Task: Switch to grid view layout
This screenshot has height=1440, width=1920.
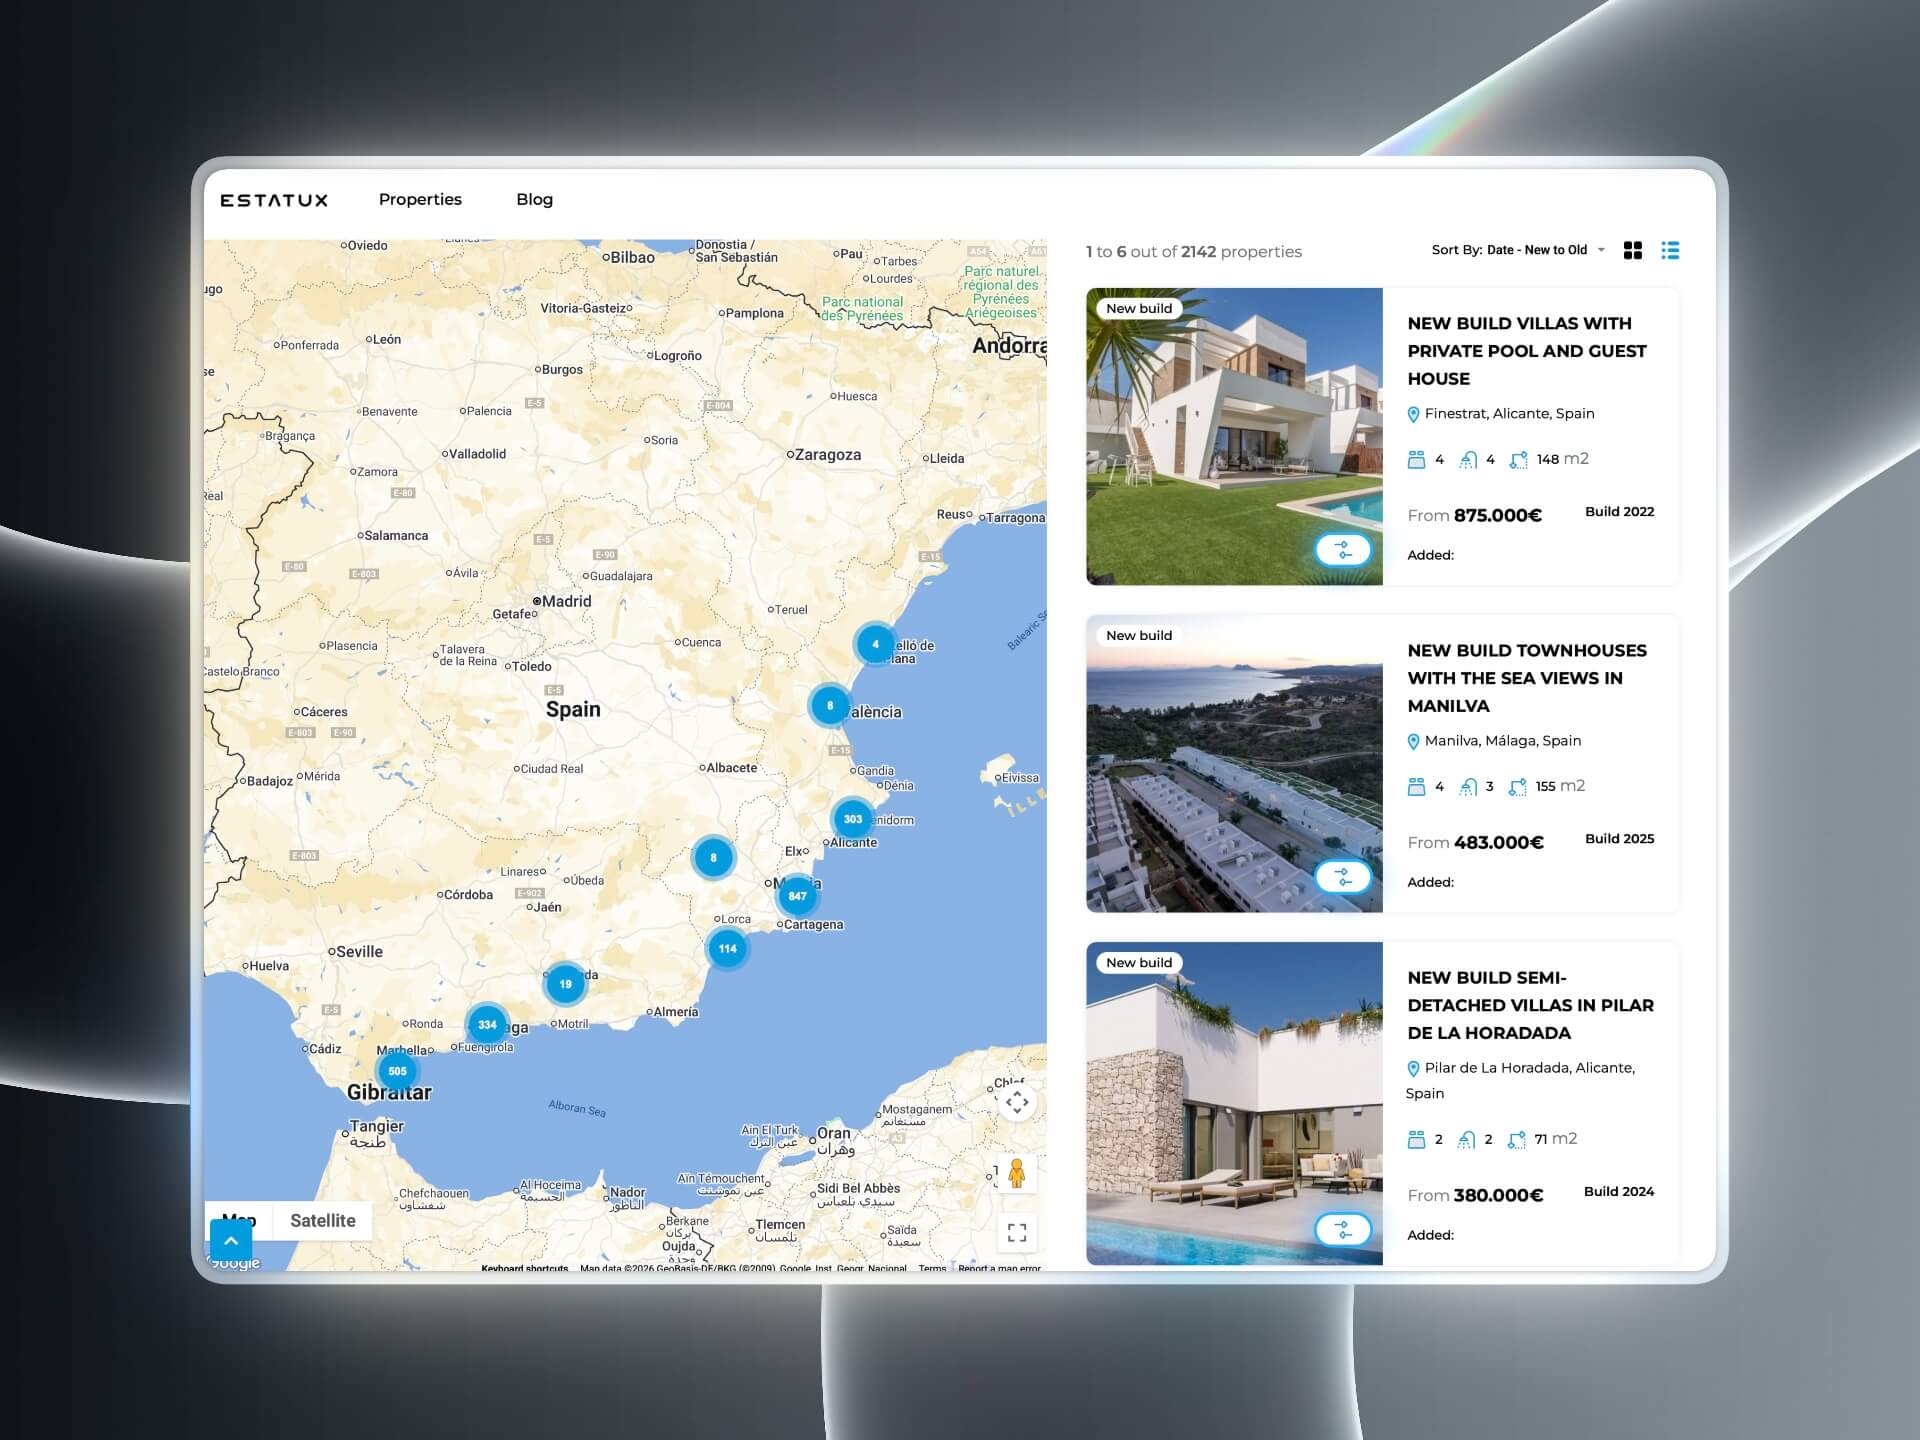Action: [x=1633, y=250]
